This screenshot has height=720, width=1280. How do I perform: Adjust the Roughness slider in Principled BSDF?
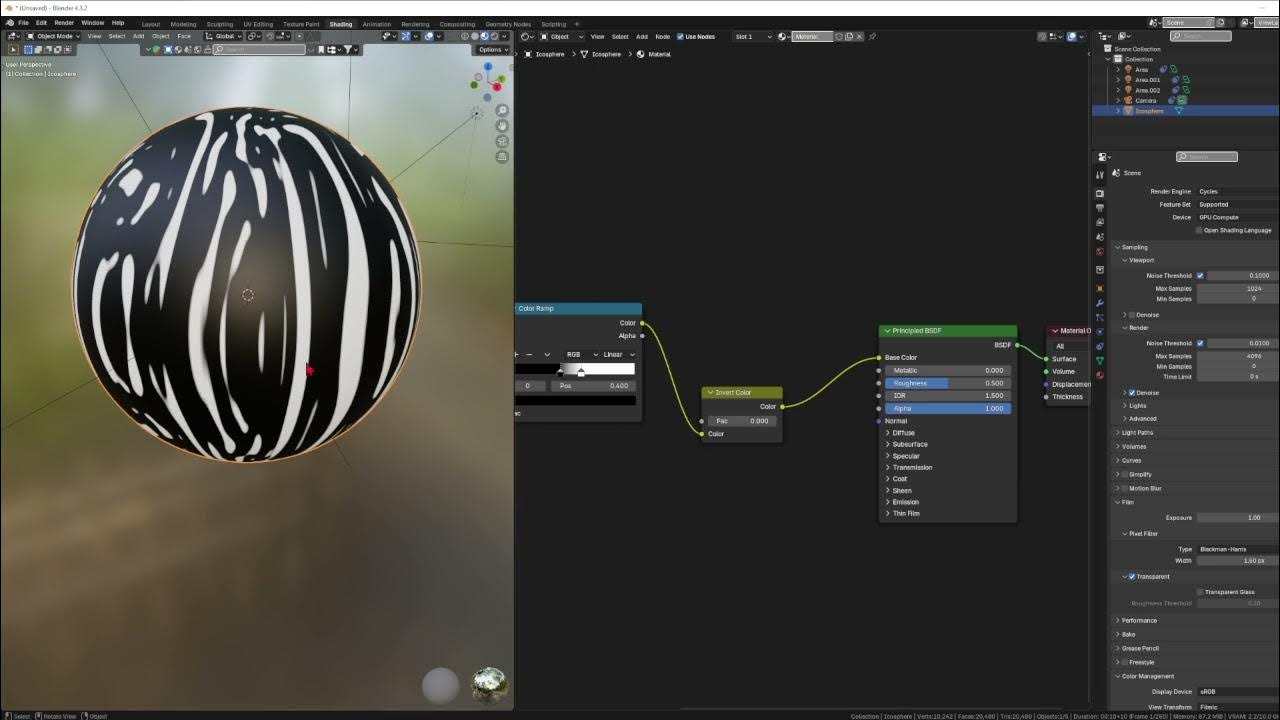click(947, 383)
